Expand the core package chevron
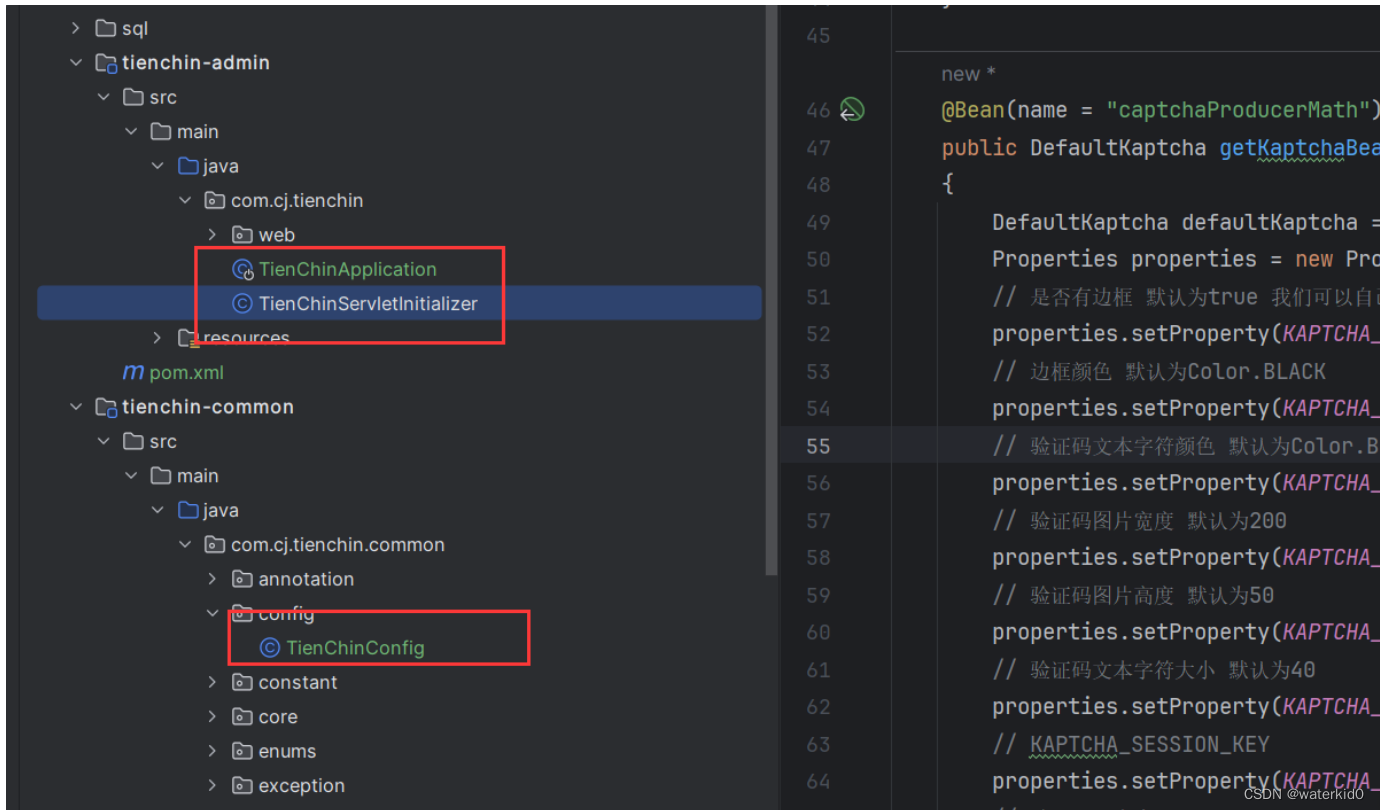The width and height of the screenshot is (1380, 810). [212, 717]
